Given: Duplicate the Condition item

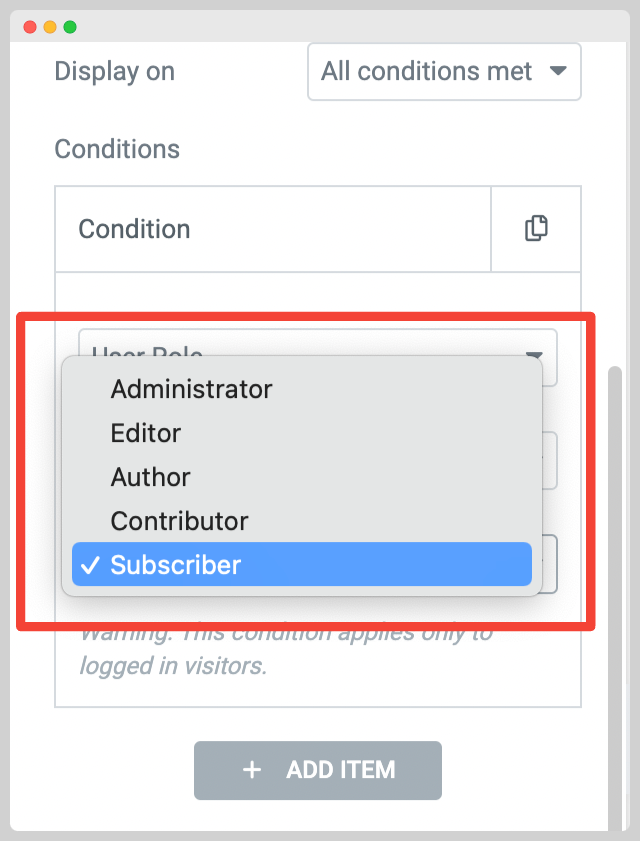Looking at the screenshot, I should coord(536,228).
